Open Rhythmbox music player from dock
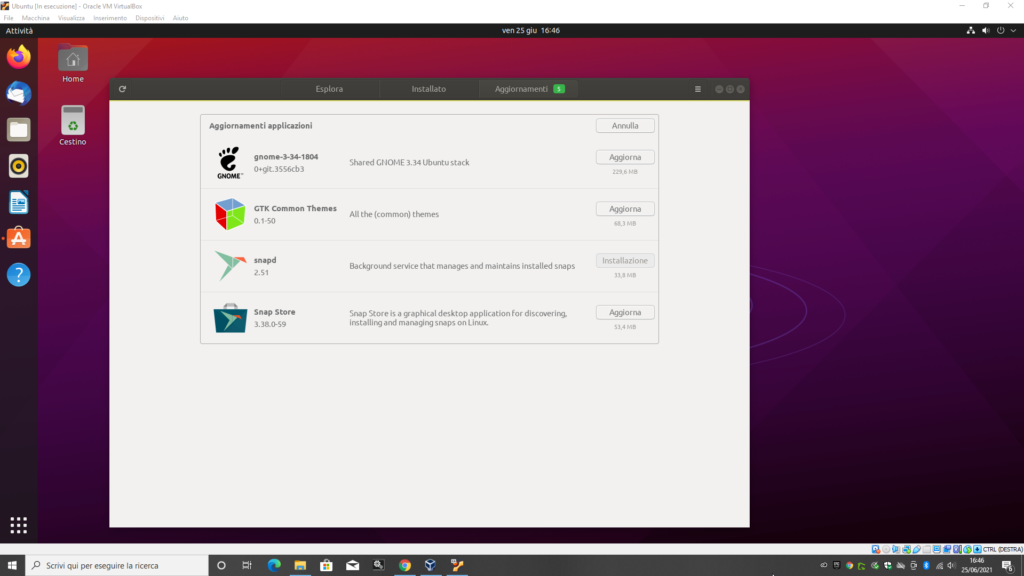The width and height of the screenshot is (1024, 576). [x=18, y=165]
